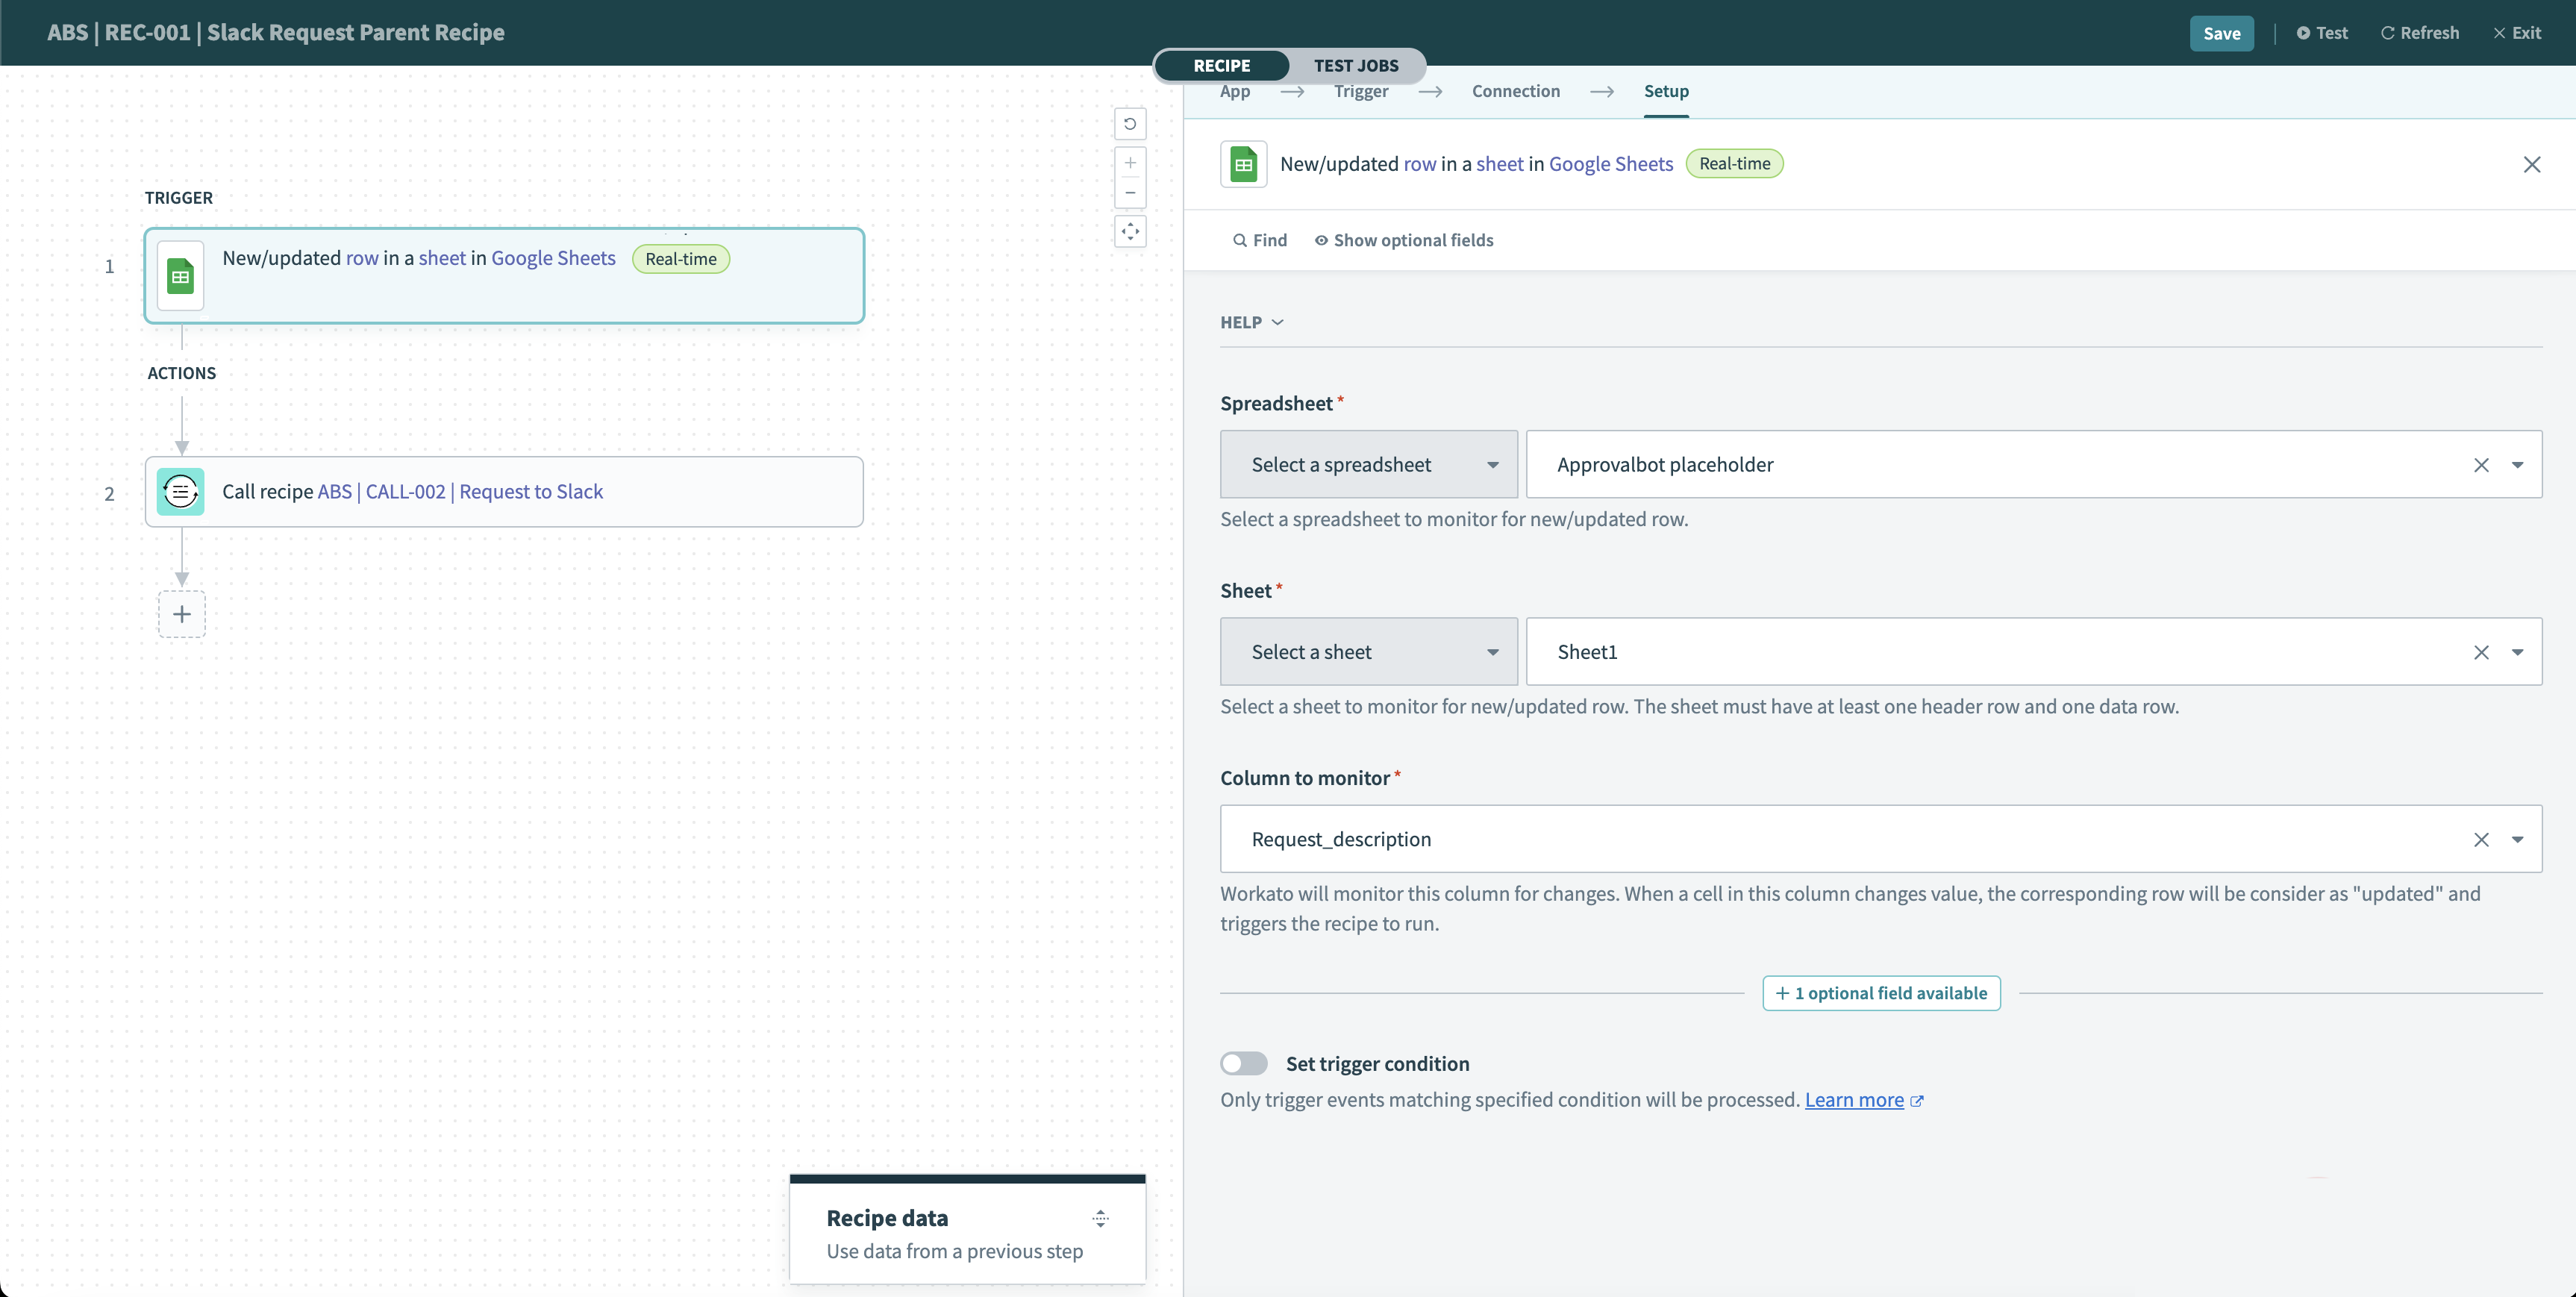Zoom out on the recipe canvas
Screen dimensions: 2576x1297
click(1130, 193)
